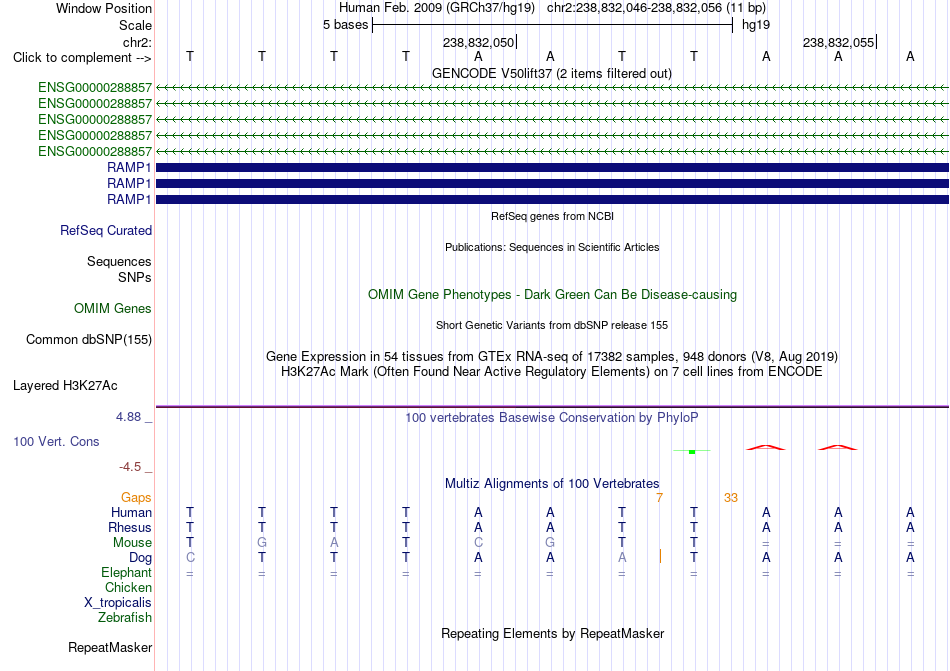This screenshot has height=671, width=950.
Task: Open 'RefSeq genes from NCBI' track title
Action: pos(552,216)
